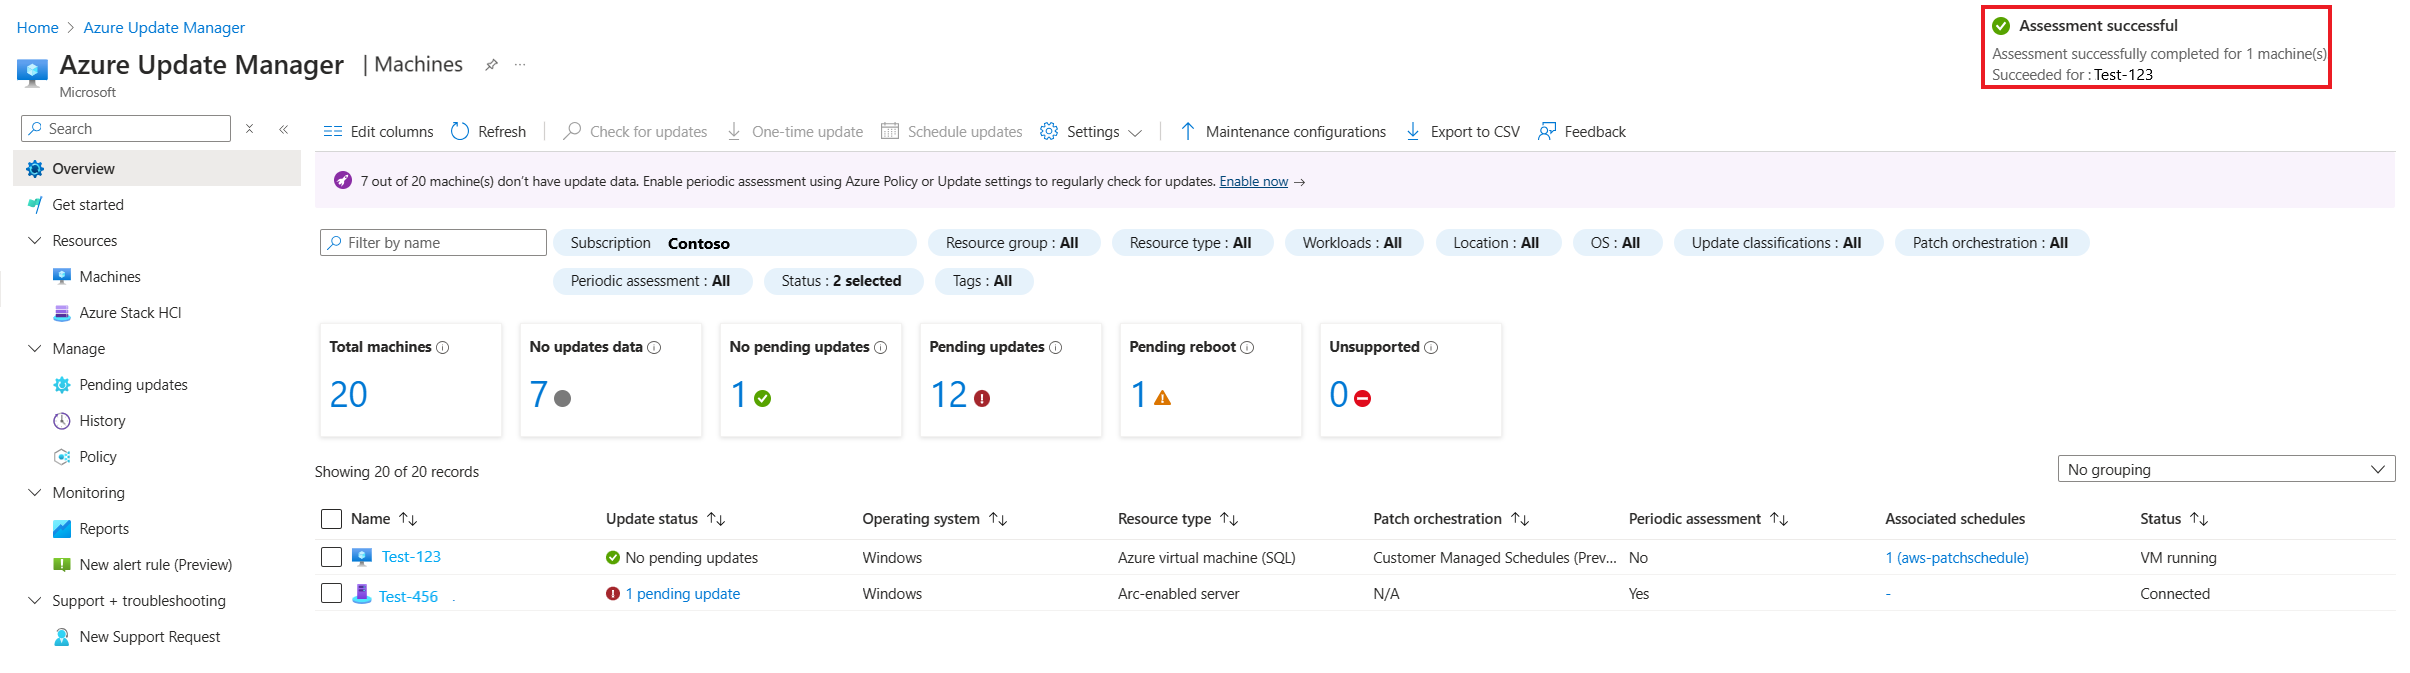2410x673 pixels.
Task: Open the Test-123 machine link
Action: (411, 557)
